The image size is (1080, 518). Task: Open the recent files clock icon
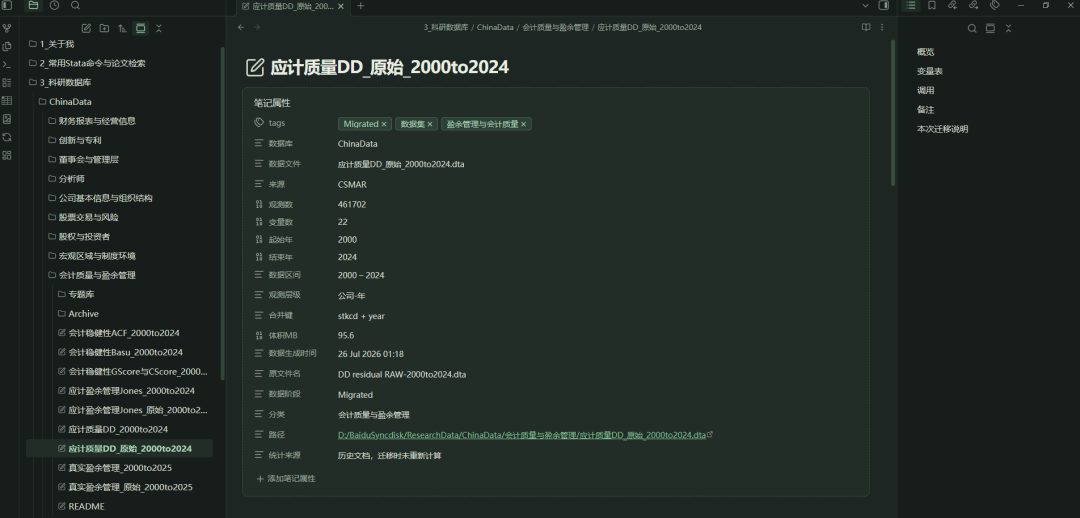click(x=54, y=6)
